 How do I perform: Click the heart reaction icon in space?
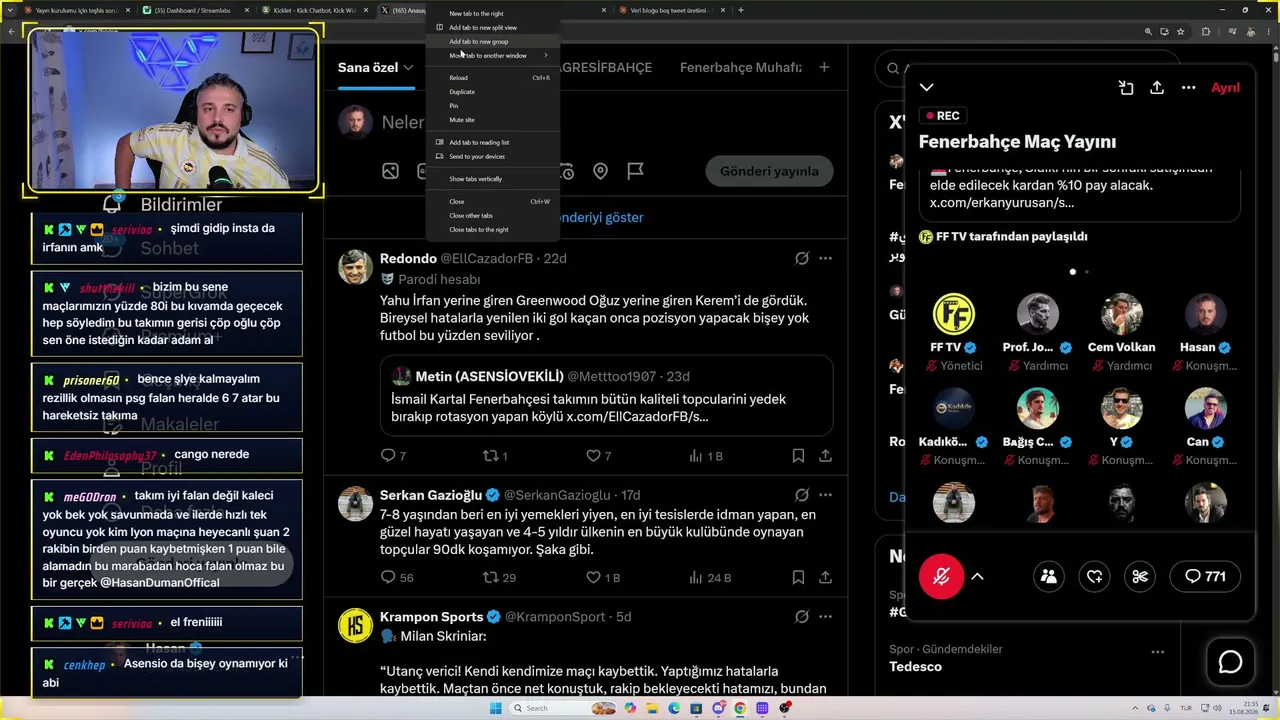pos(1094,576)
